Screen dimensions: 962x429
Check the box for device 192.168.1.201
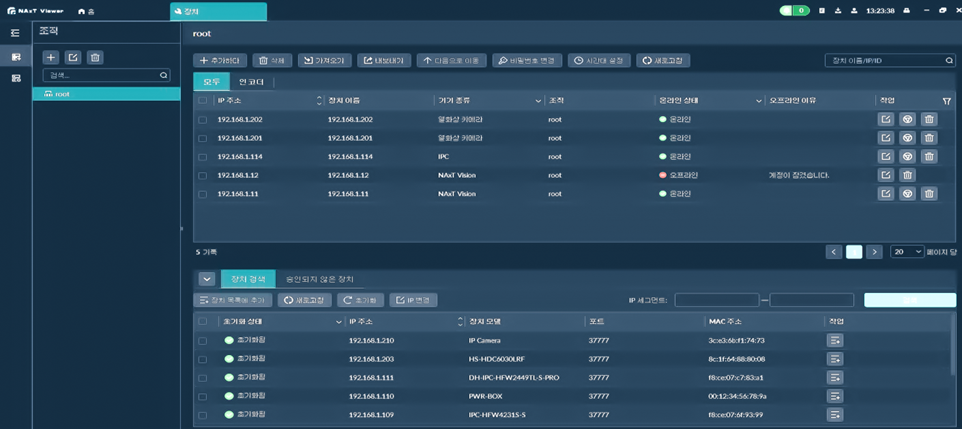click(x=203, y=138)
